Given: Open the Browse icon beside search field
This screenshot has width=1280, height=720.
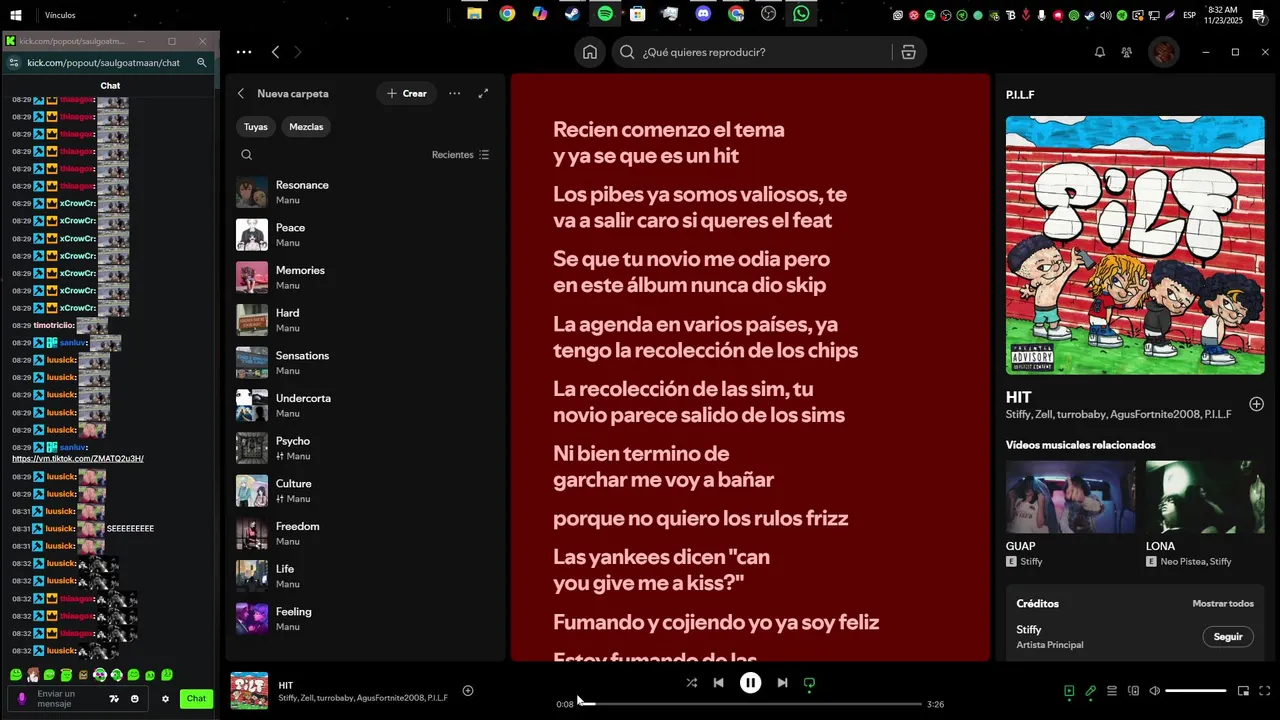Looking at the screenshot, I should 908,52.
